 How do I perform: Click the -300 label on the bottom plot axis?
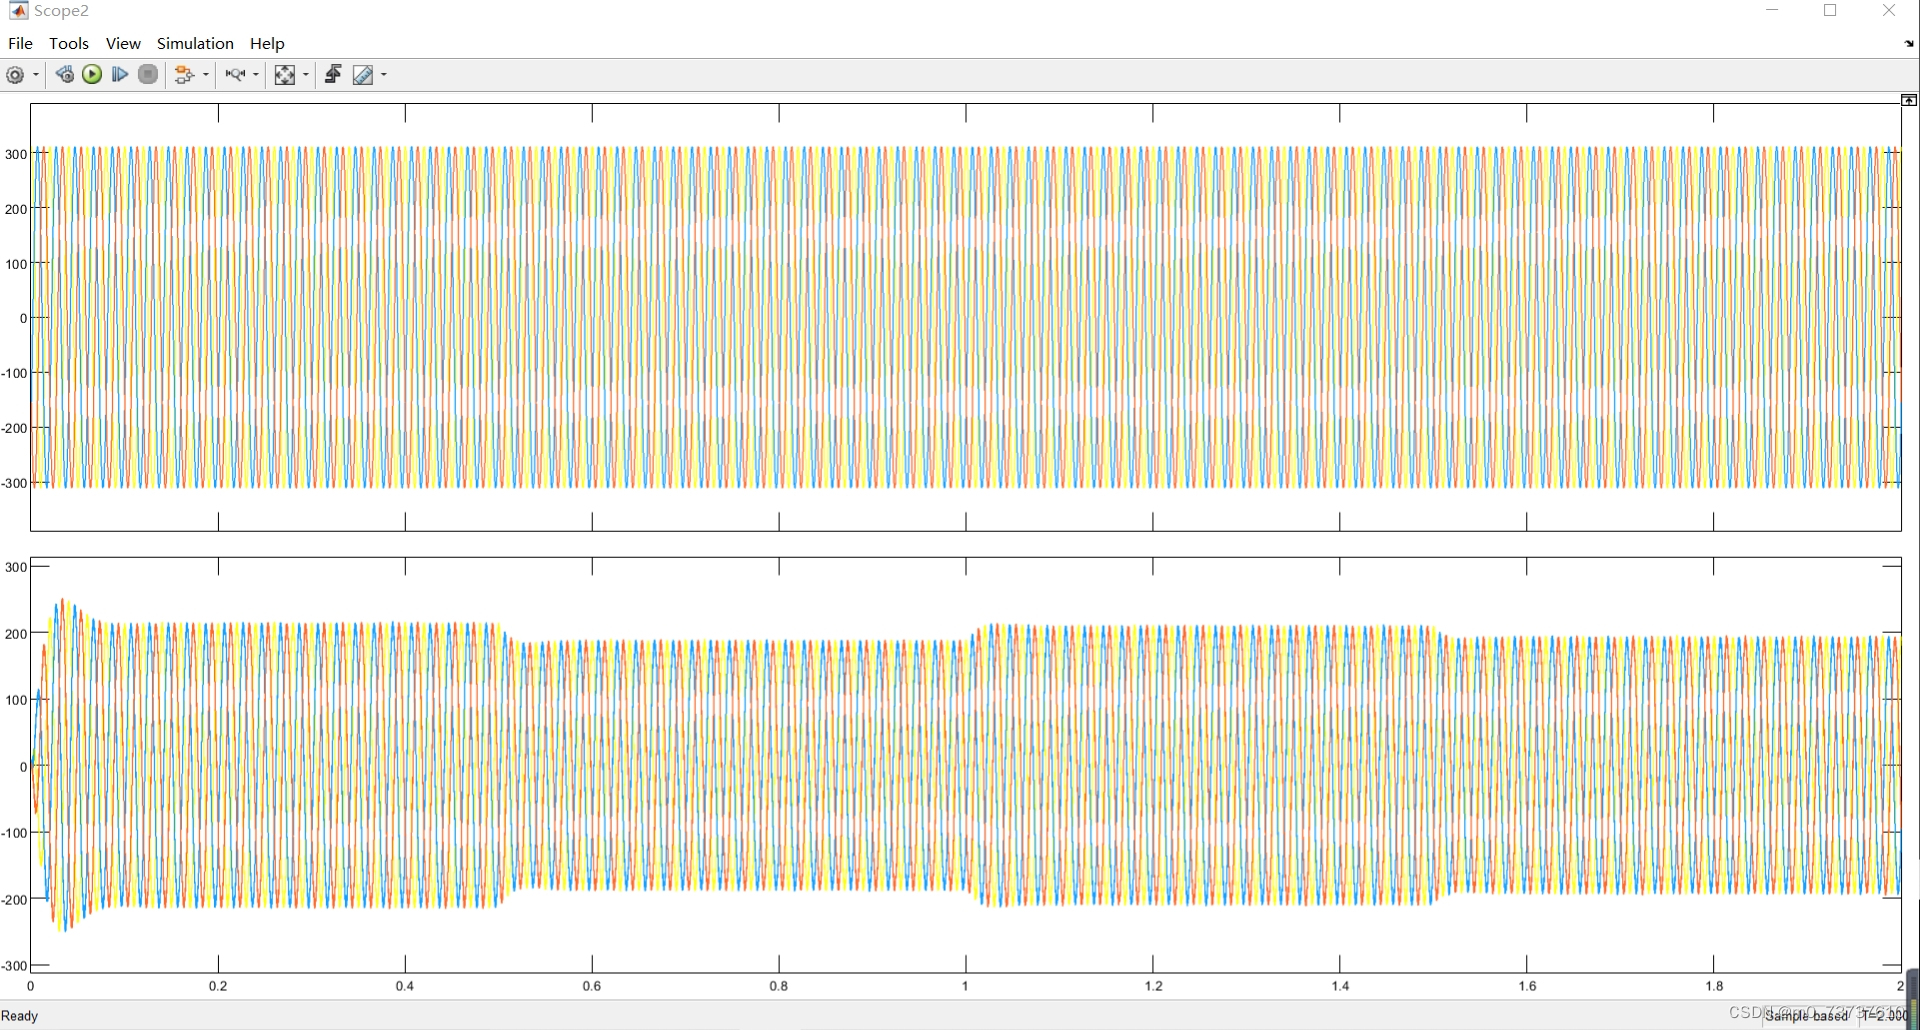(x=14, y=966)
